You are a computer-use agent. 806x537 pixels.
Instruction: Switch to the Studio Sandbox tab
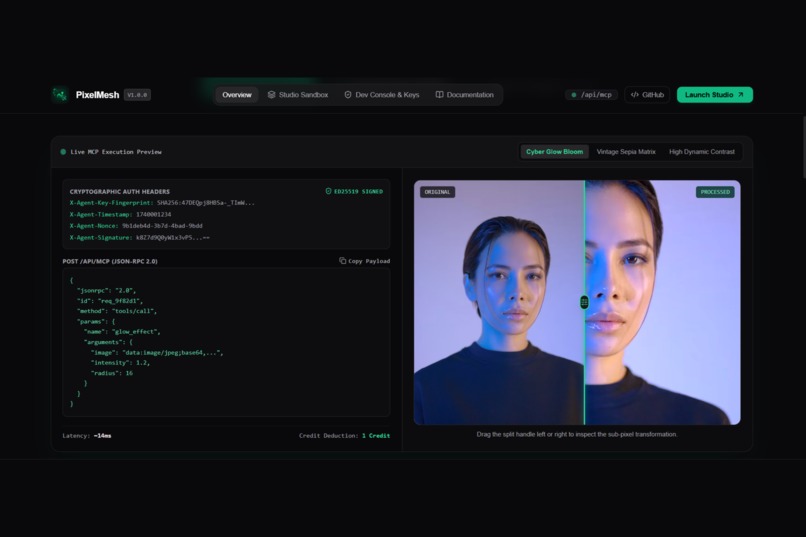(x=298, y=95)
